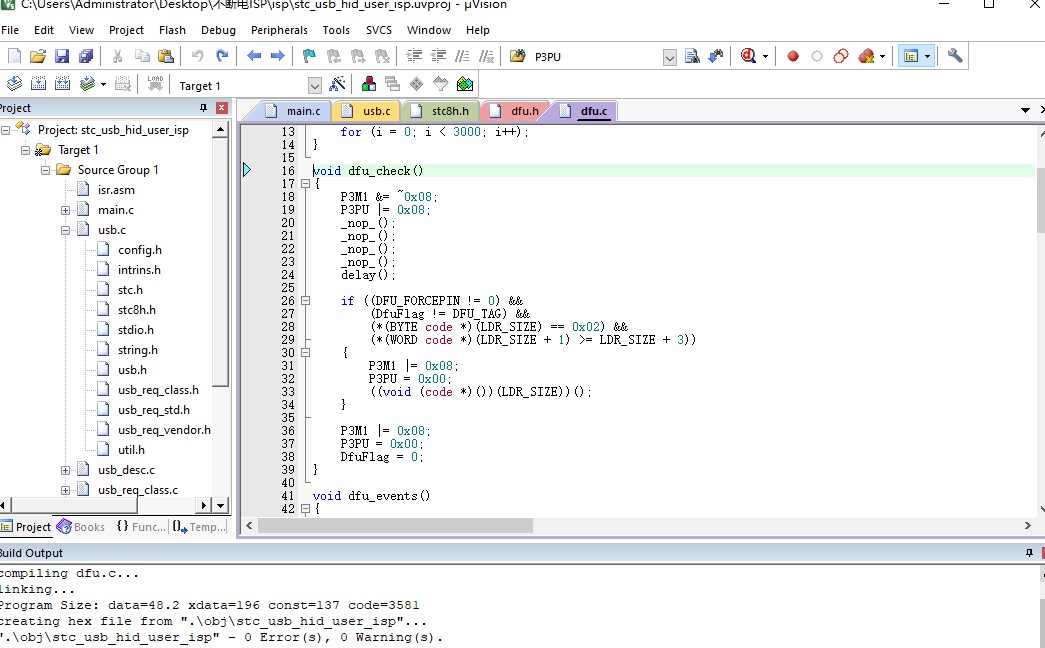Open Options for Target with the wand icon
Image resolution: width=1045 pixels, height=648 pixels.
point(338,84)
